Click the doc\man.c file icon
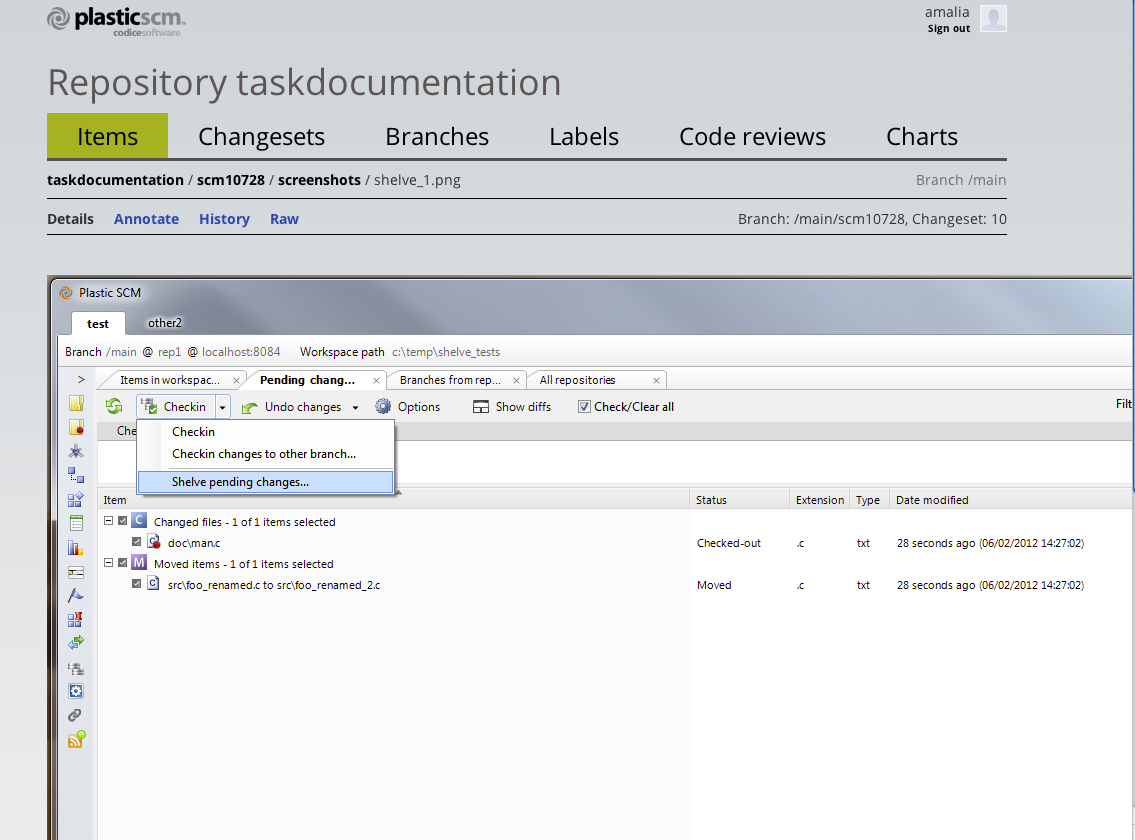Viewport: 1135px width, 840px height. pos(154,542)
